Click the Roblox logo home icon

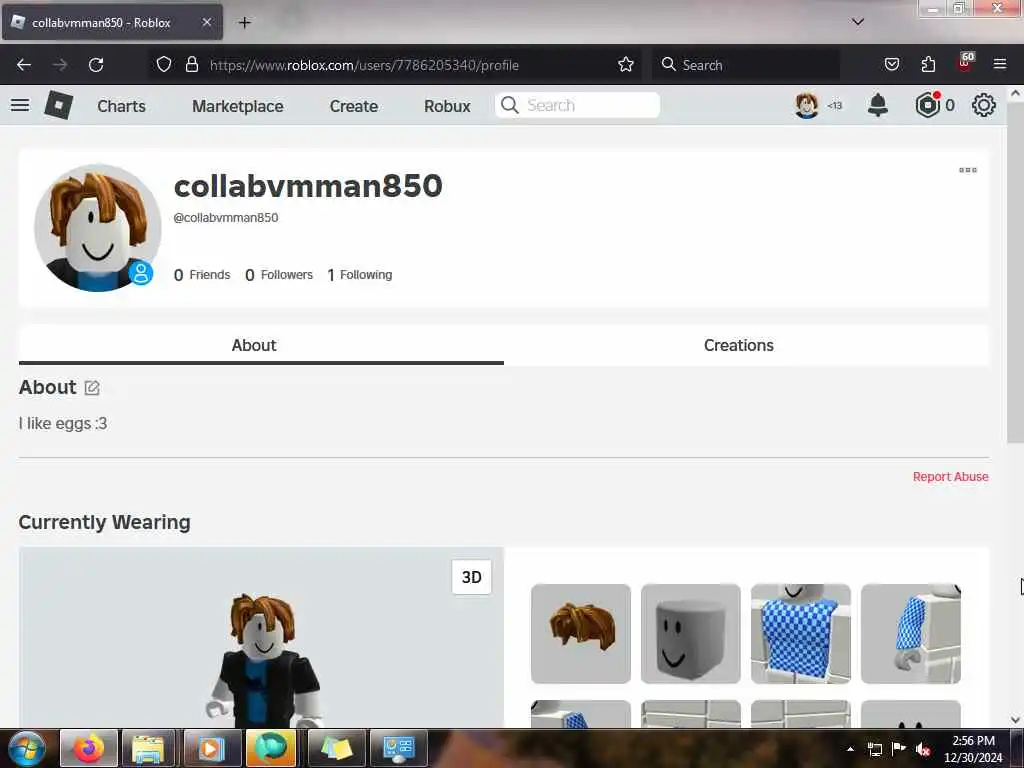click(59, 105)
